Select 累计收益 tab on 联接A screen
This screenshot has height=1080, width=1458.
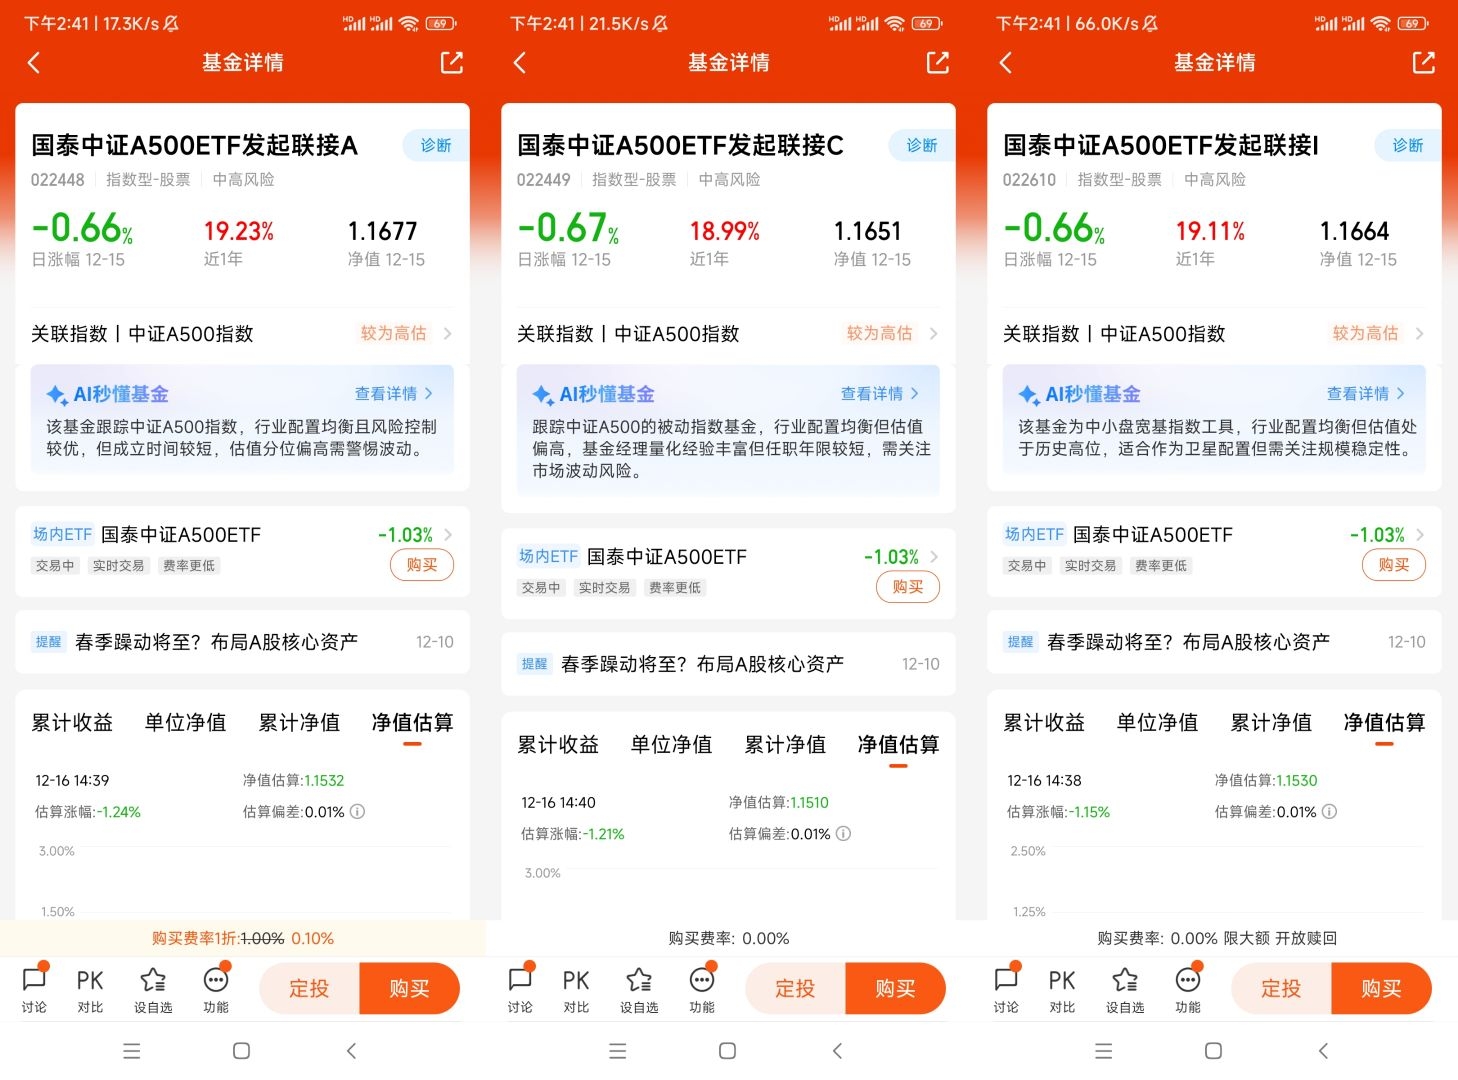72,723
